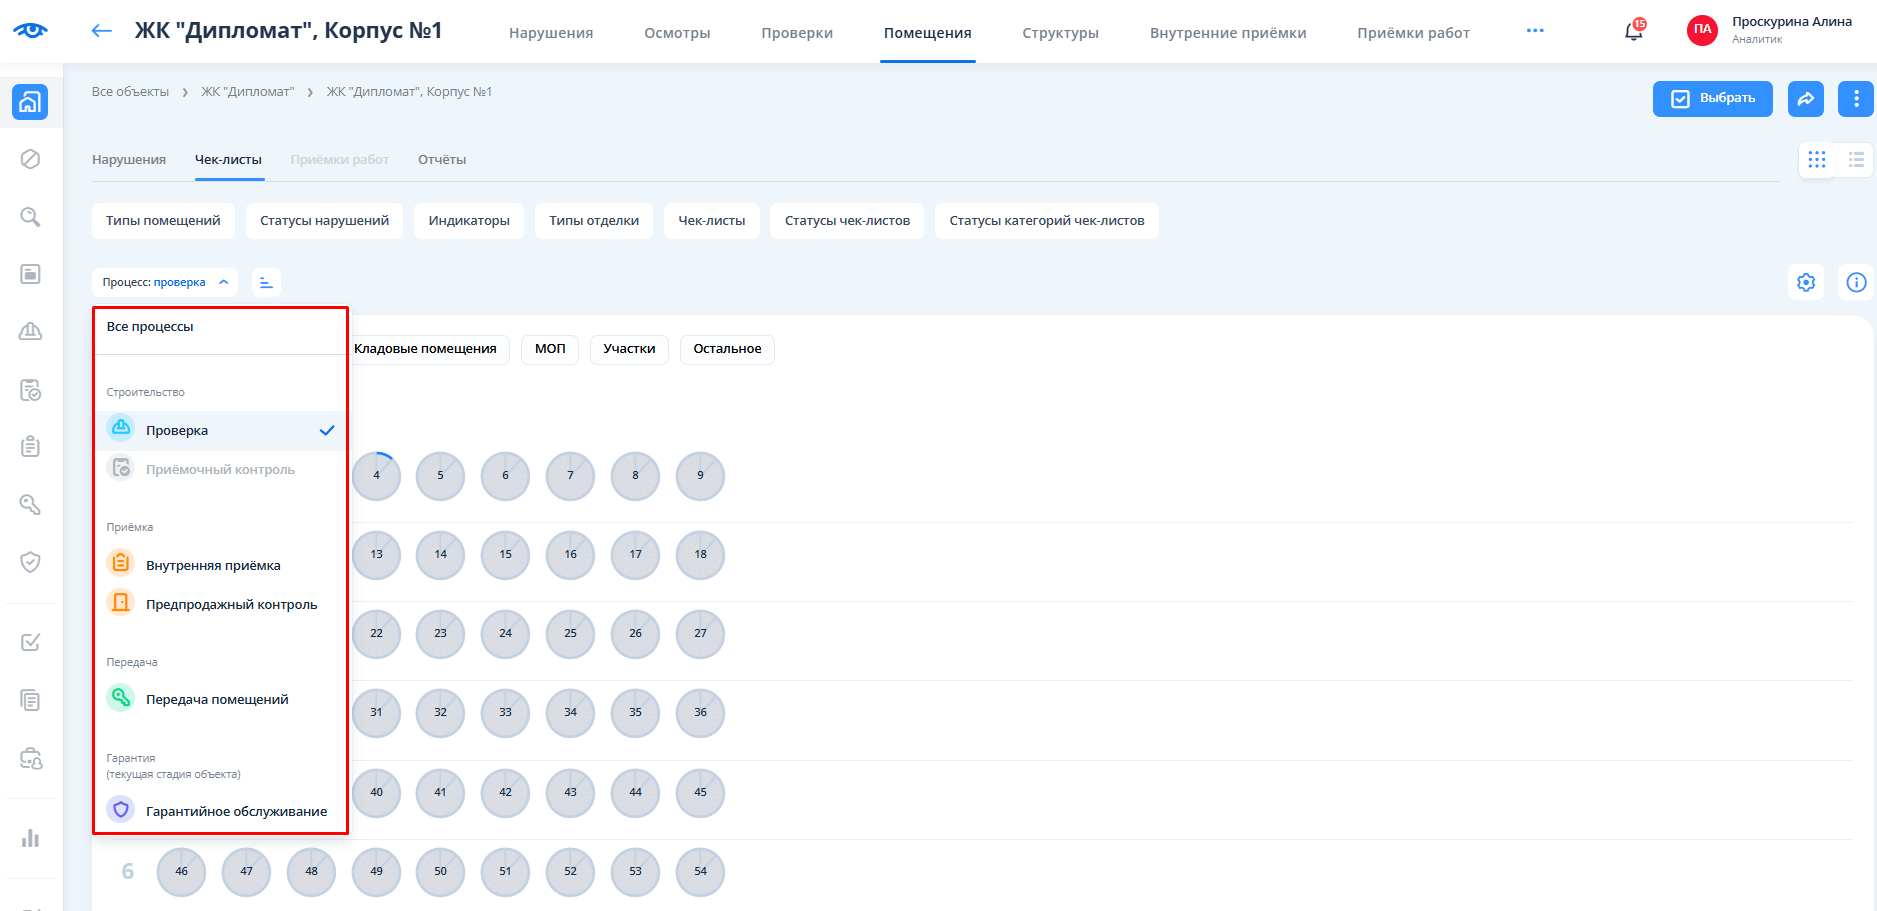The image size is (1877, 911).
Task: Click the info circle icon
Action: click(1855, 283)
